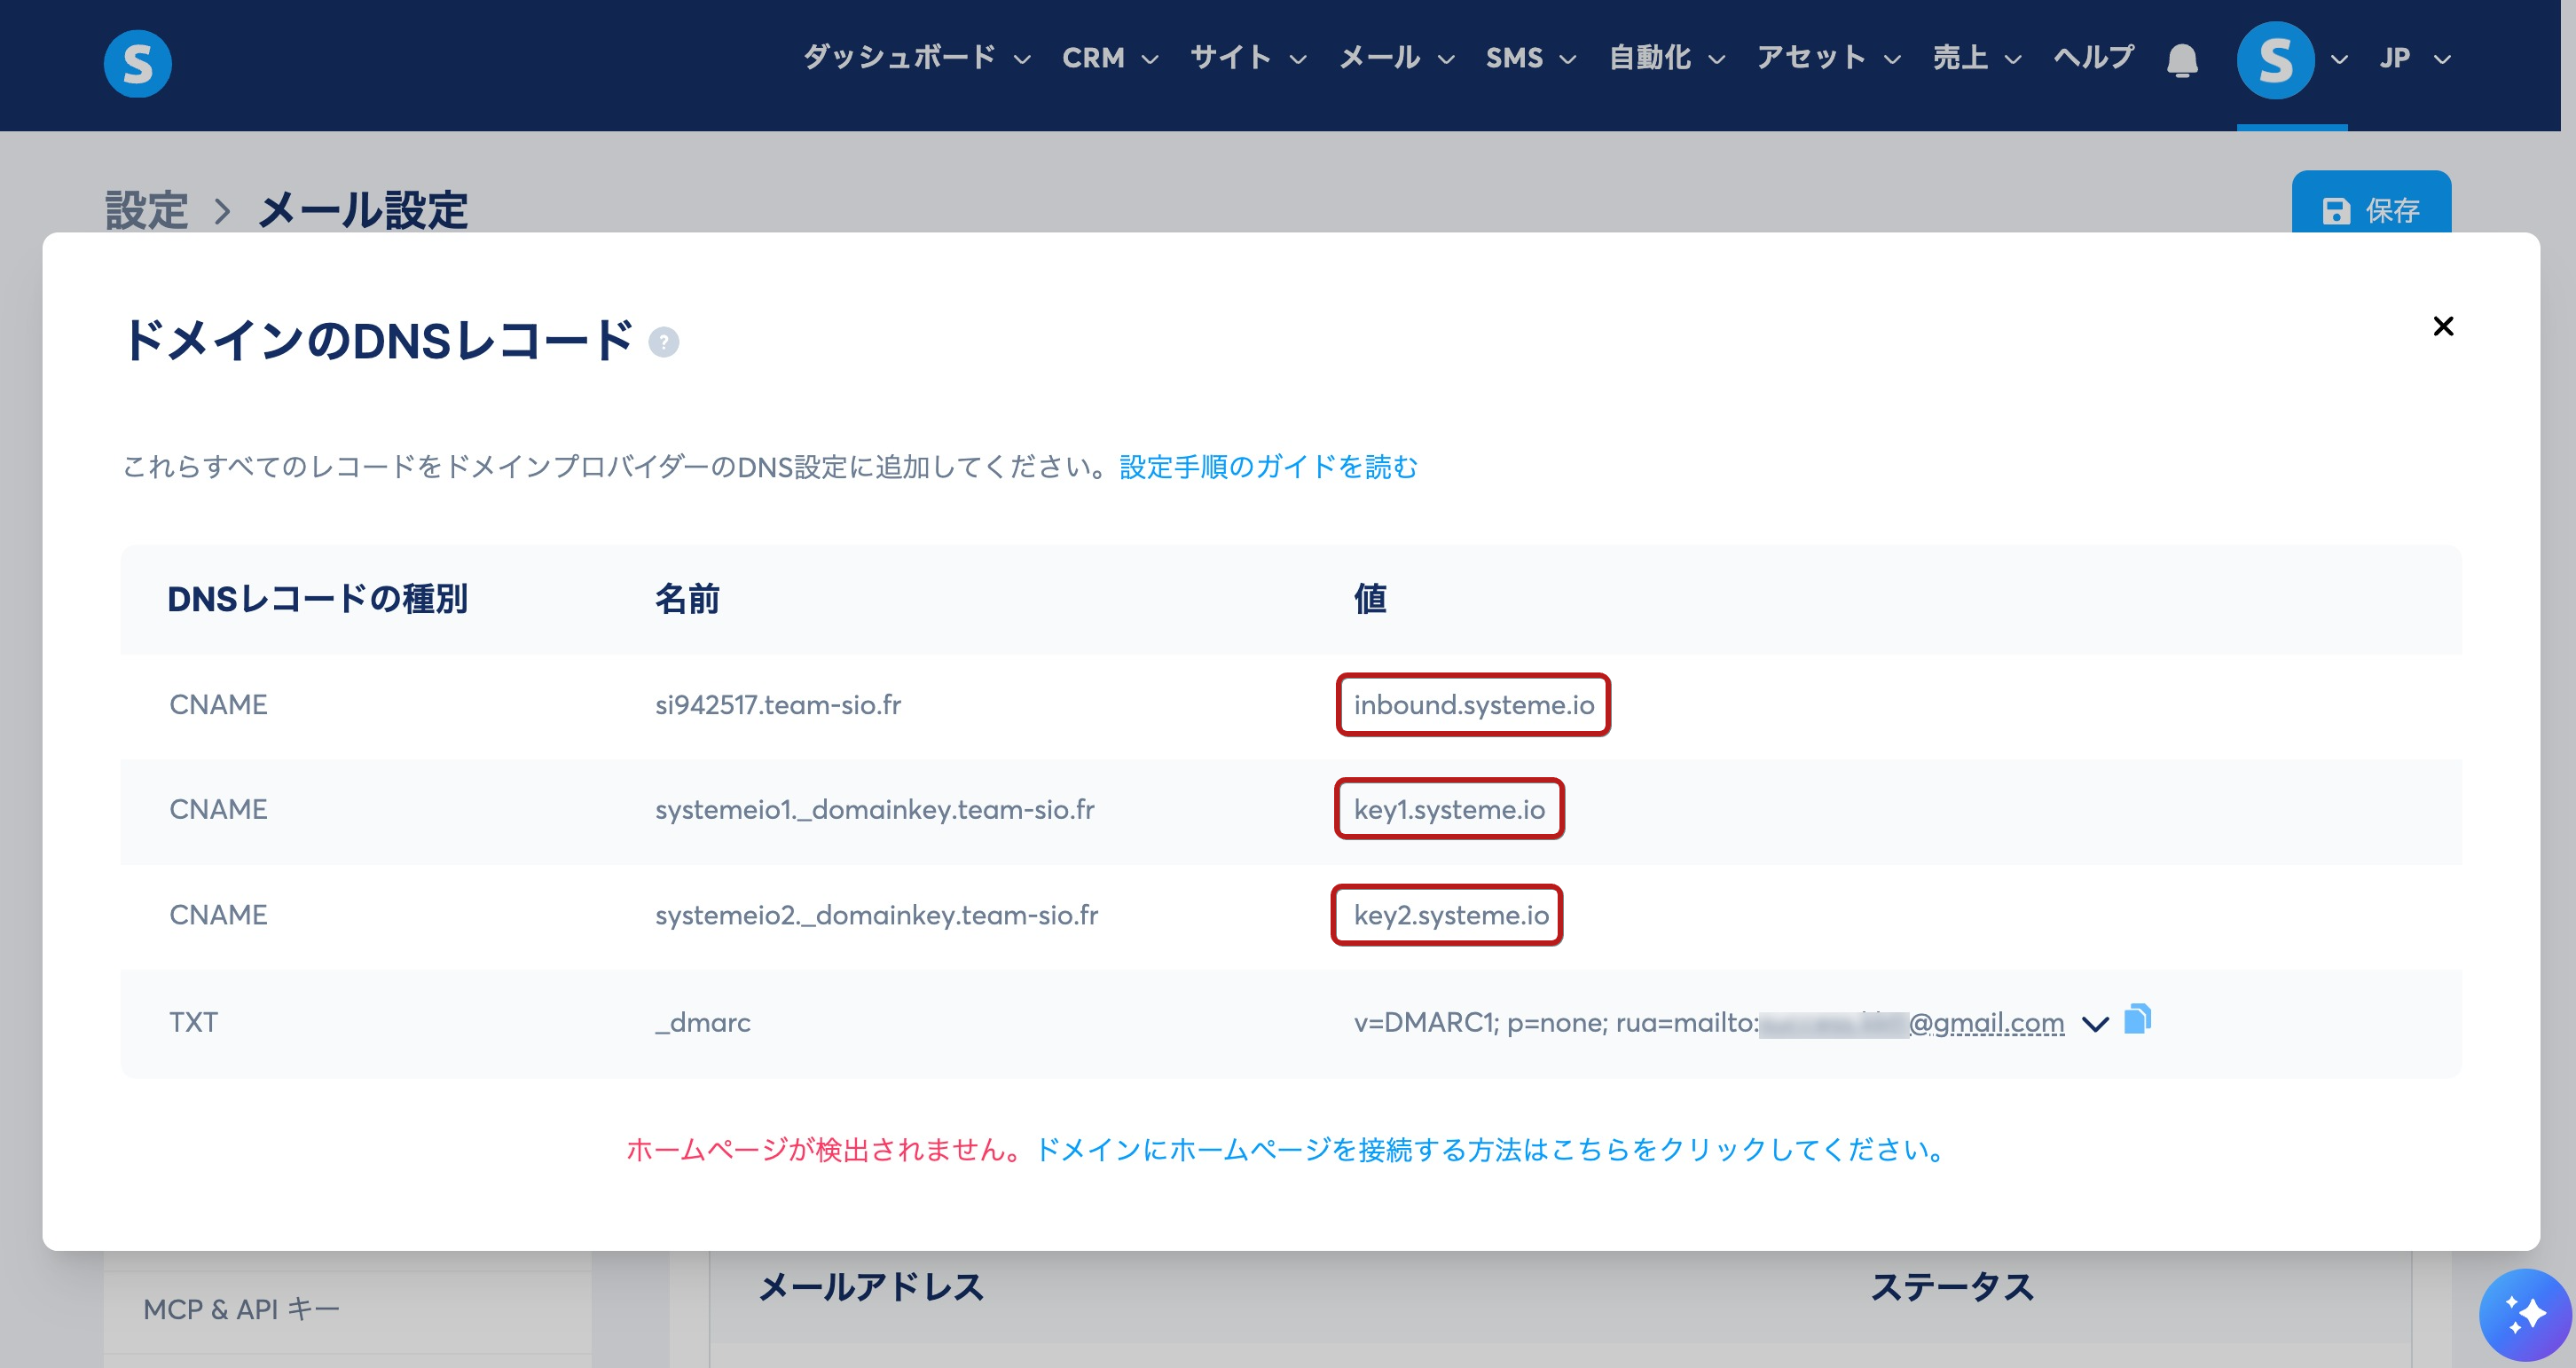Close the DNS records dialog

point(2443,326)
